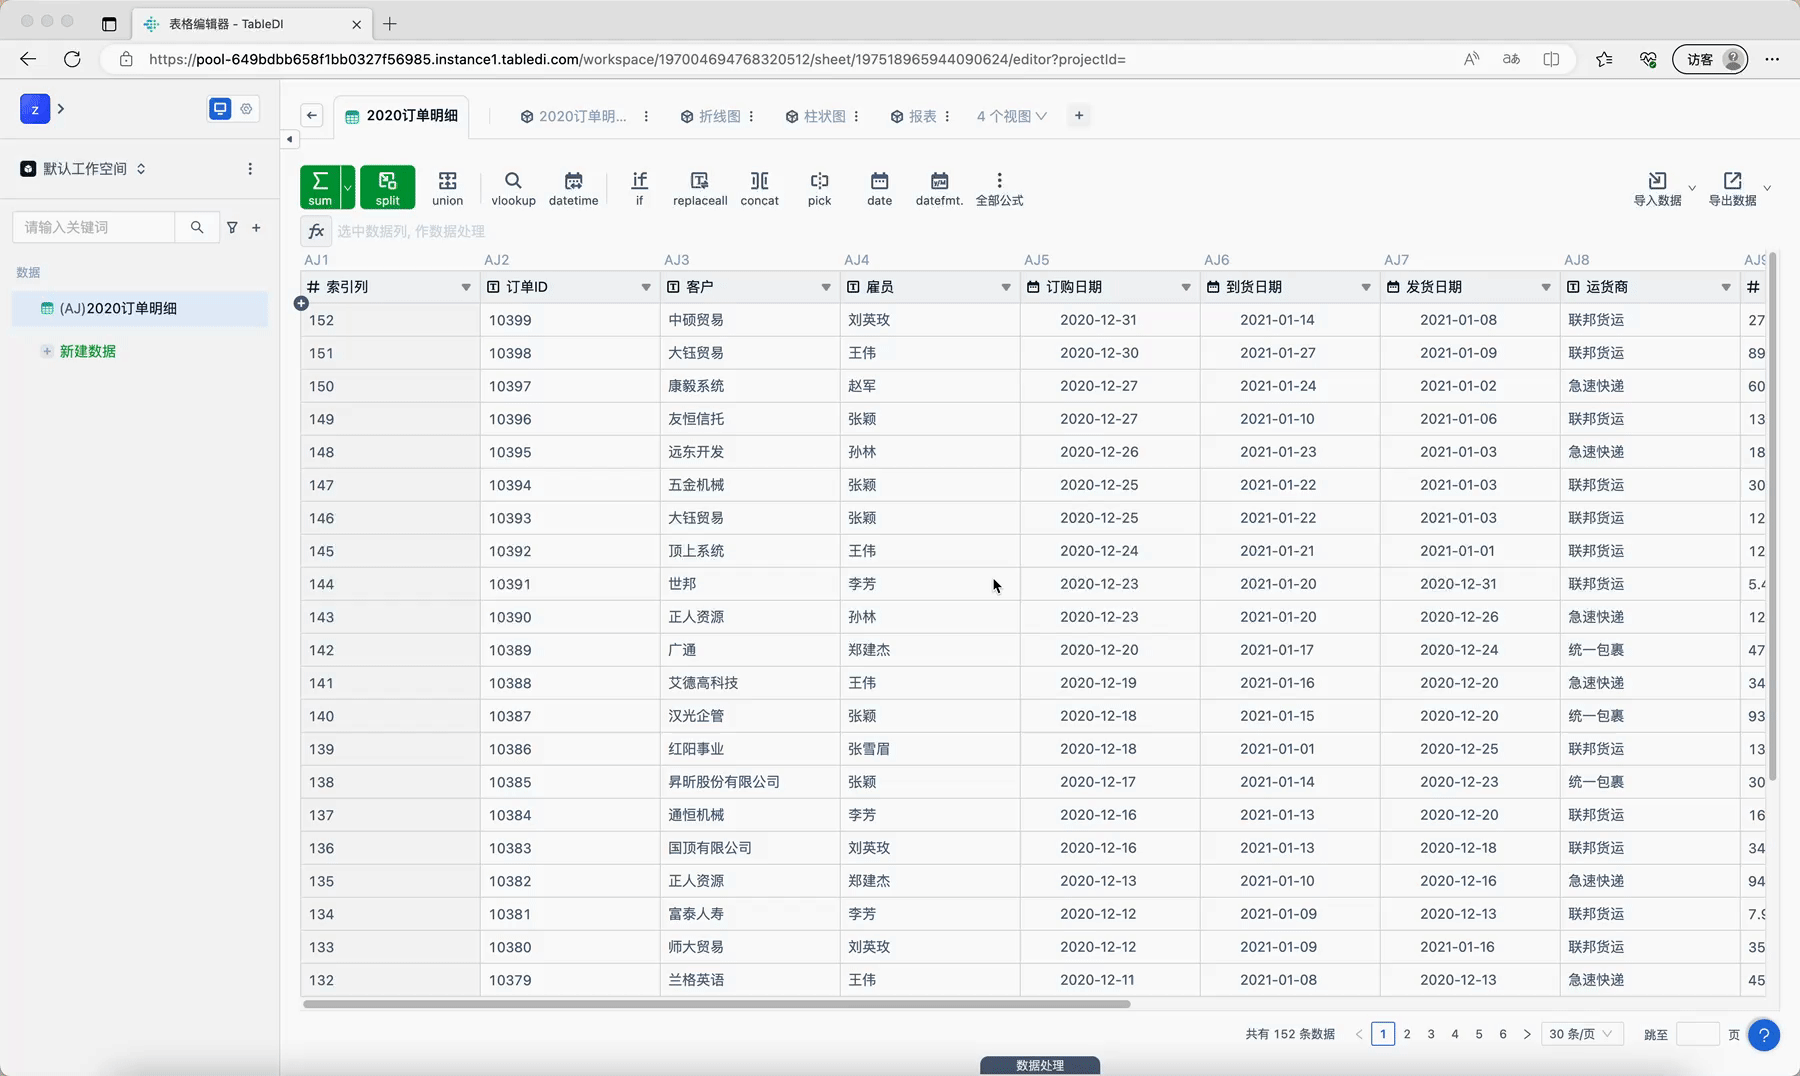1800x1076 pixels.
Task: Go to next page arrow
Action: click(x=1527, y=1034)
